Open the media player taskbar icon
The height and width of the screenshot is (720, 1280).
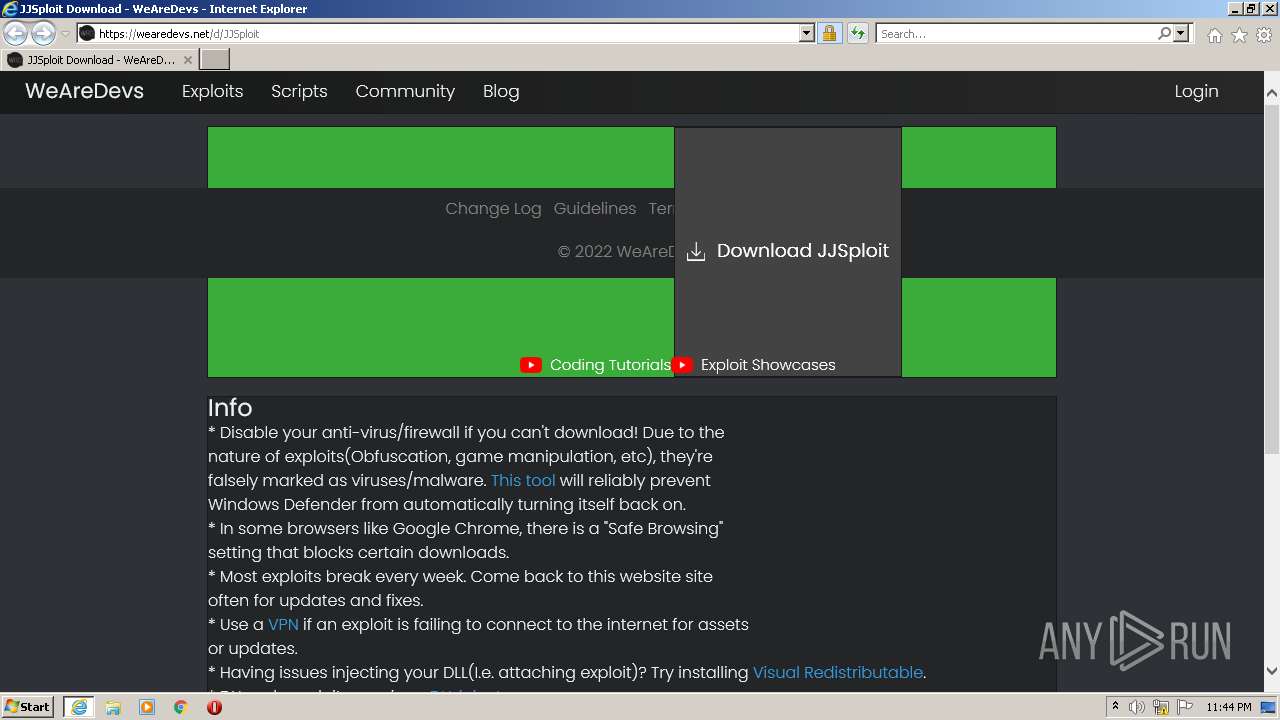[x=147, y=707]
